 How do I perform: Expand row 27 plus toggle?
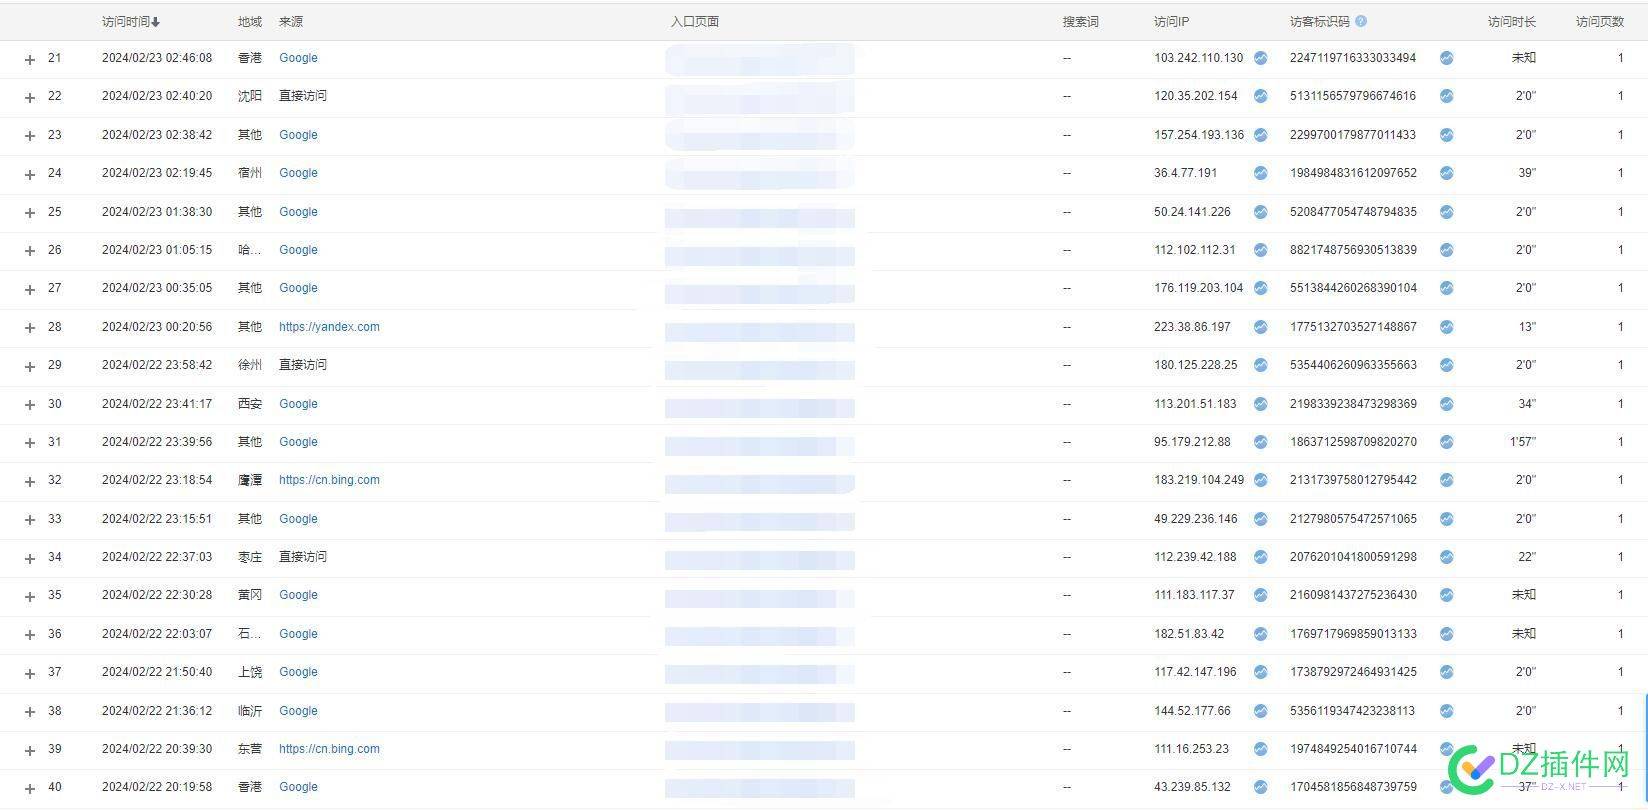click(30, 289)
